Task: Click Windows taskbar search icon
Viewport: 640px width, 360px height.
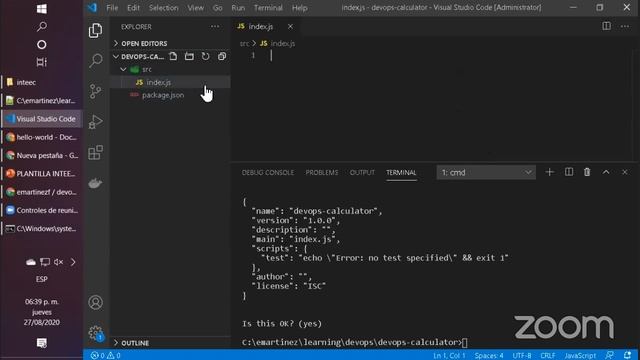Action: pos(42,27)
